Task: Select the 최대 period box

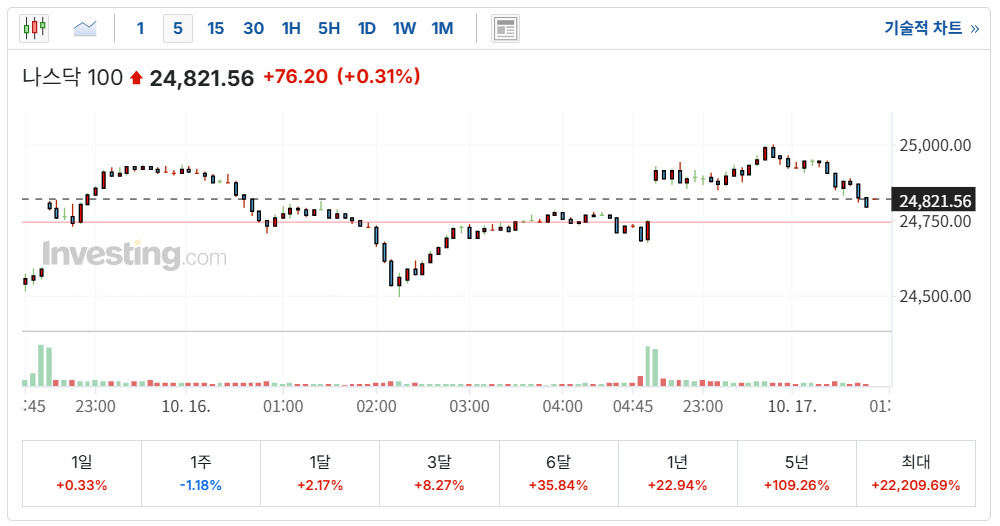Action: [x=916, y=474]
